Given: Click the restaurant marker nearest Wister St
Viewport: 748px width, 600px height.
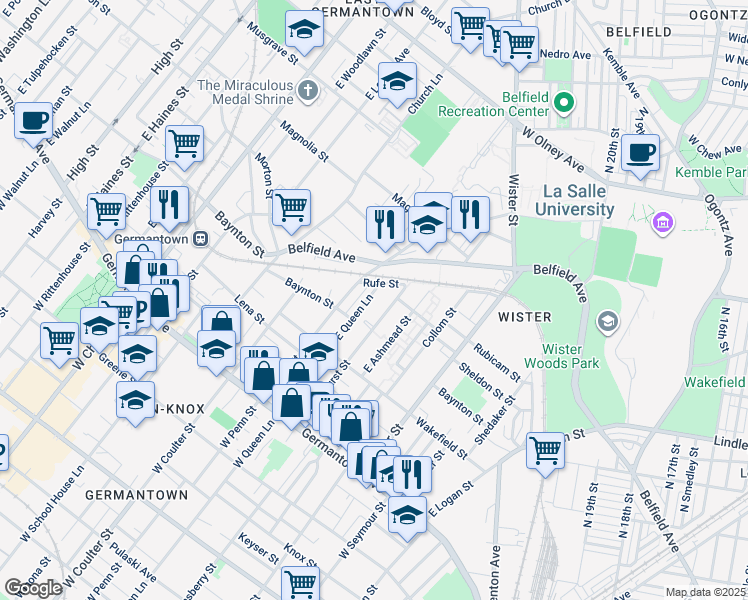Looking at the screenshot, I should [470, 217].
